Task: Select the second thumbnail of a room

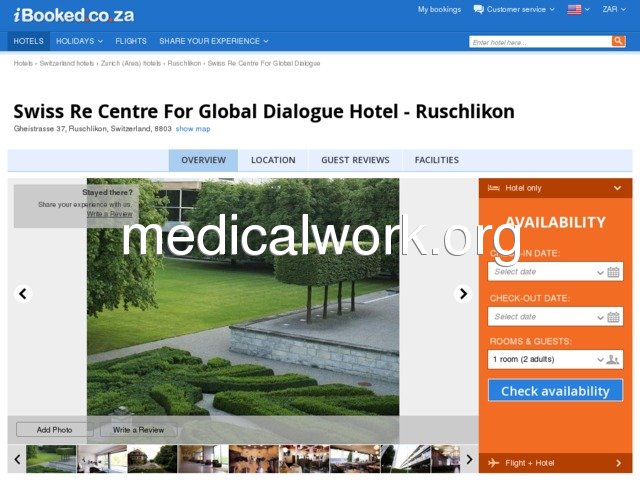Action: 102,459
